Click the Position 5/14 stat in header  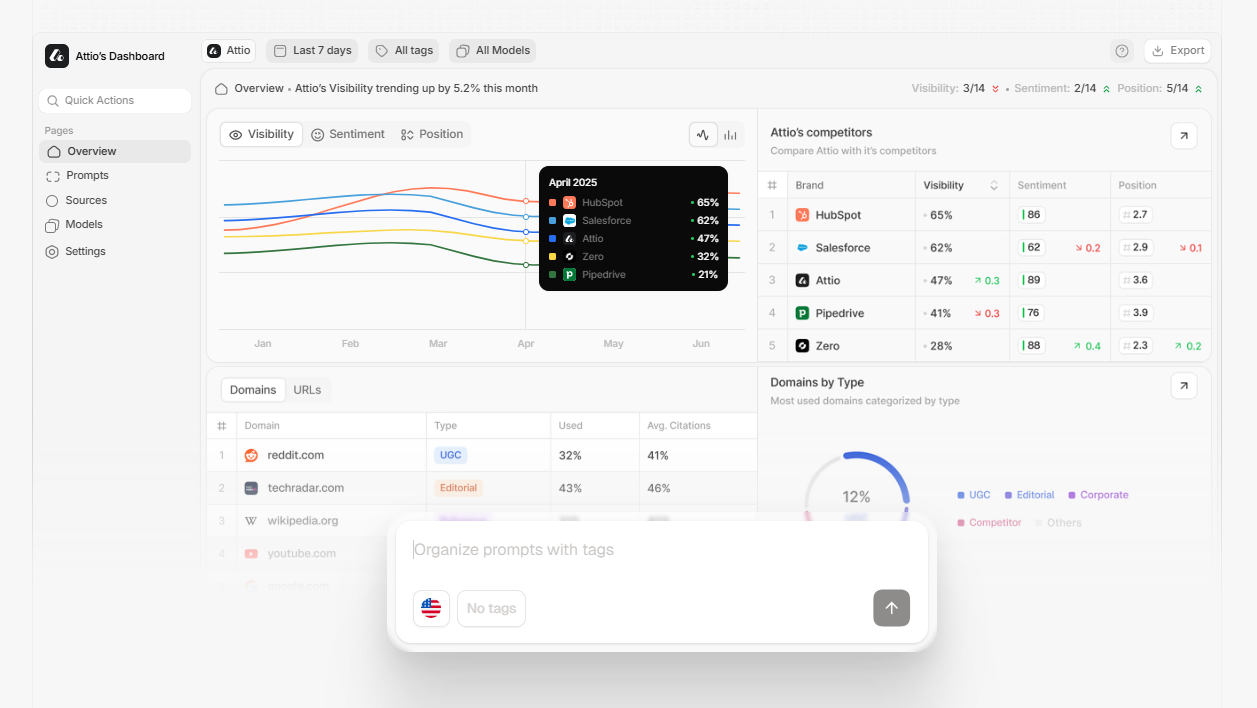coord(1160,89)
